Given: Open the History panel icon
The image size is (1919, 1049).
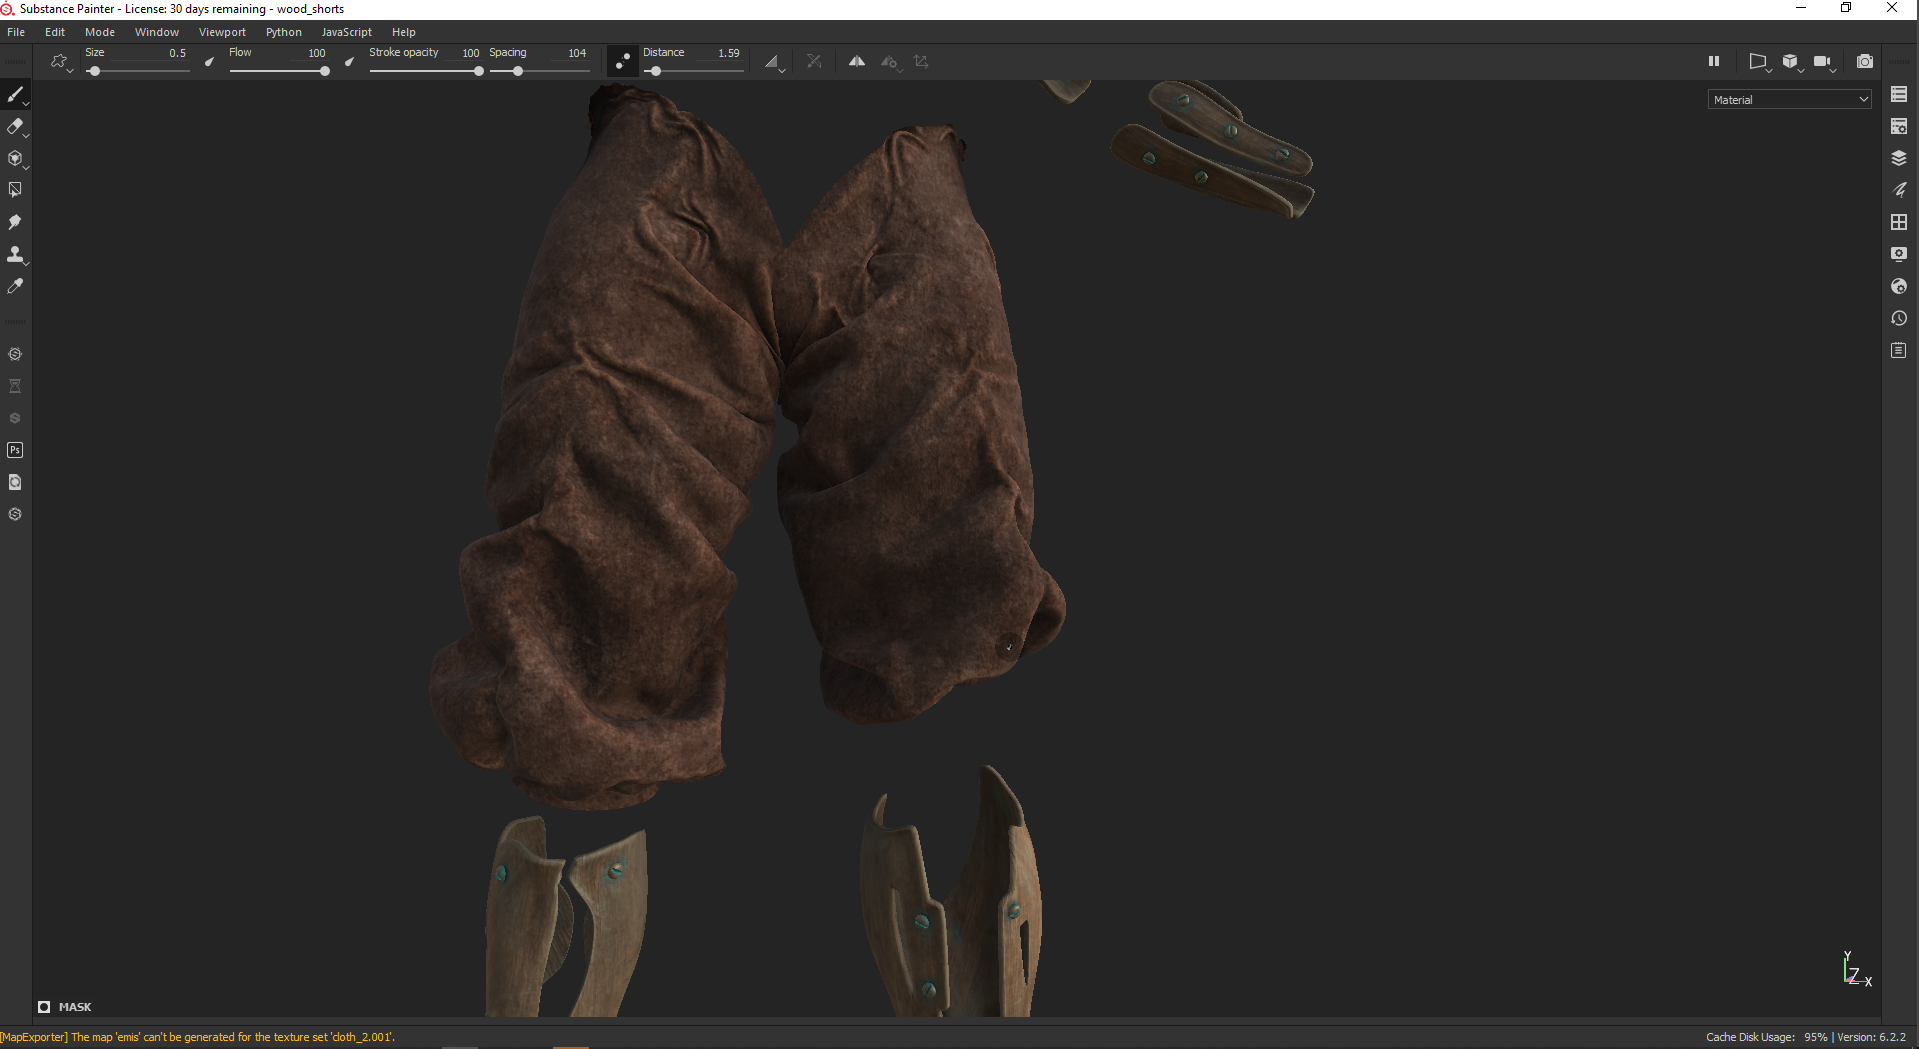Looking at the screenshot, I should coord(1899,318).
